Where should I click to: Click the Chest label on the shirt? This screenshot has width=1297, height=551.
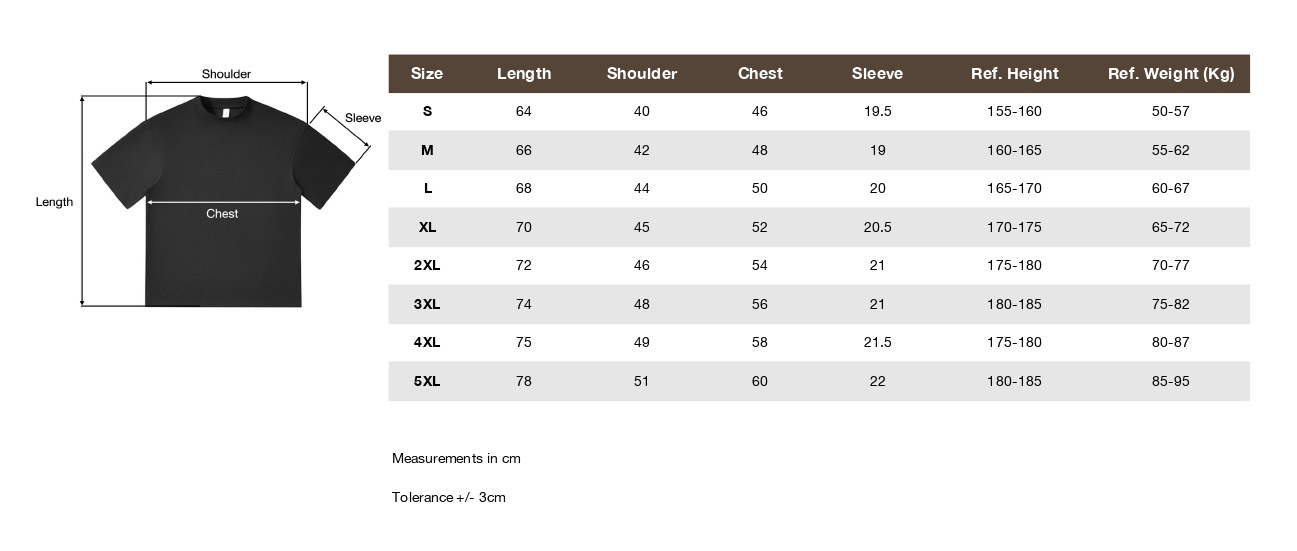point(222,213)
